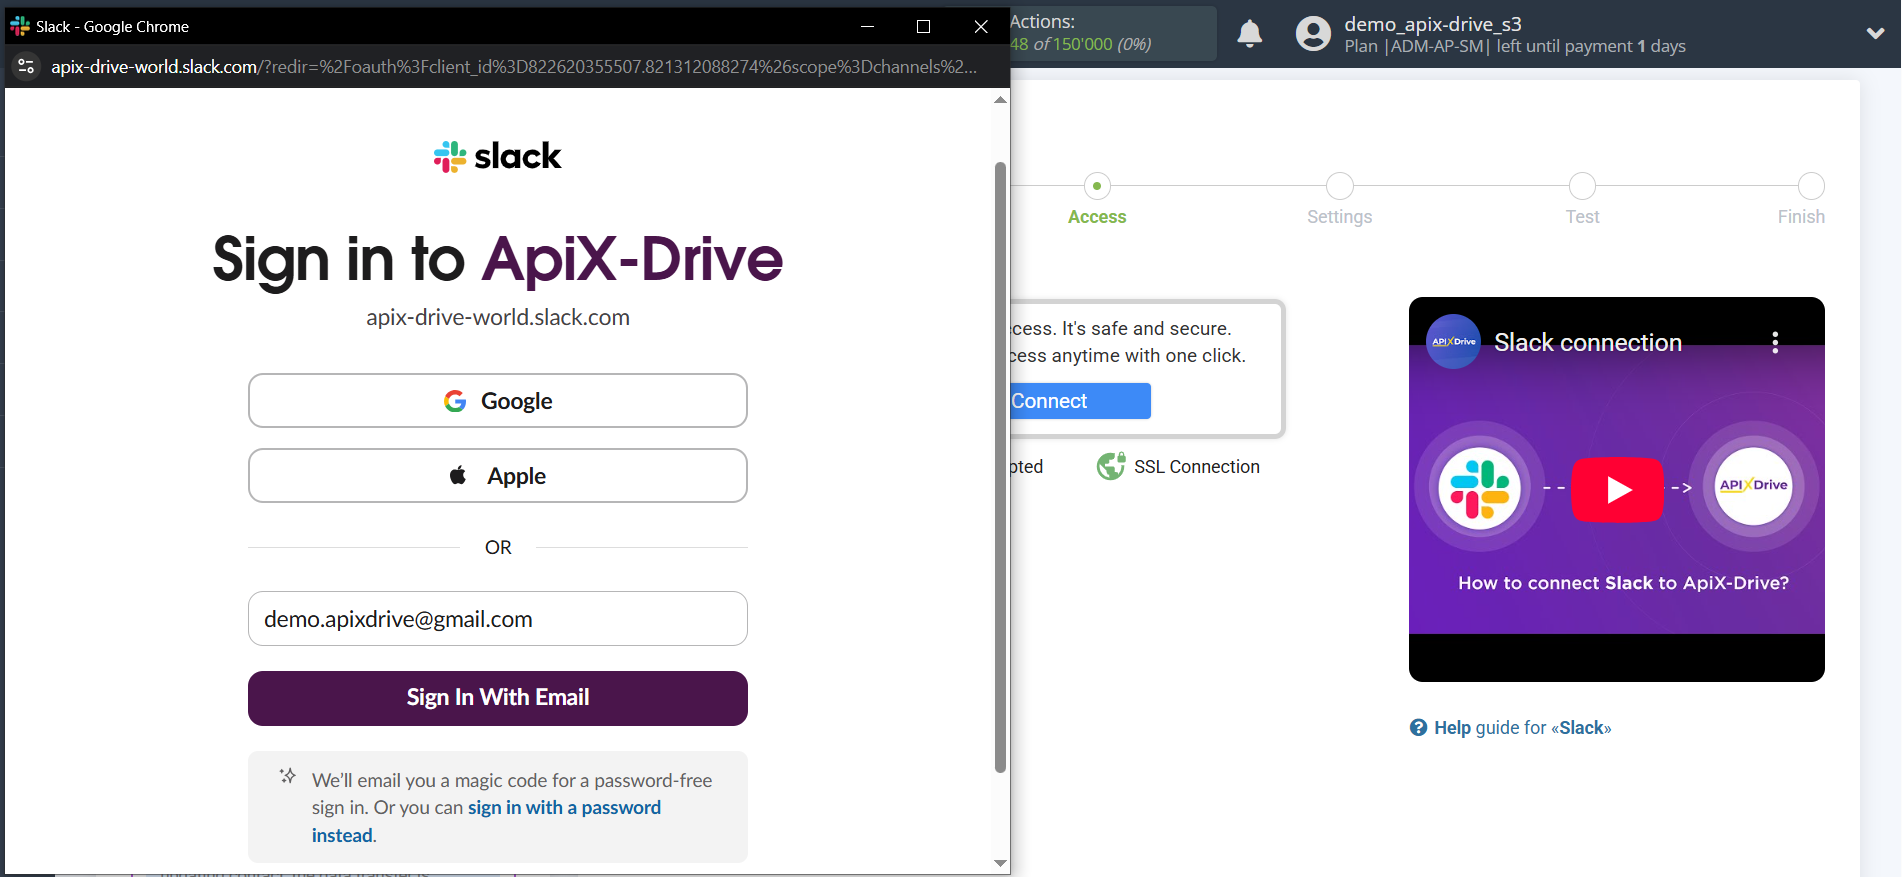Click the Sign In With Email button
The width and height of the screenshot is (1902, 877).
point(498,698)
